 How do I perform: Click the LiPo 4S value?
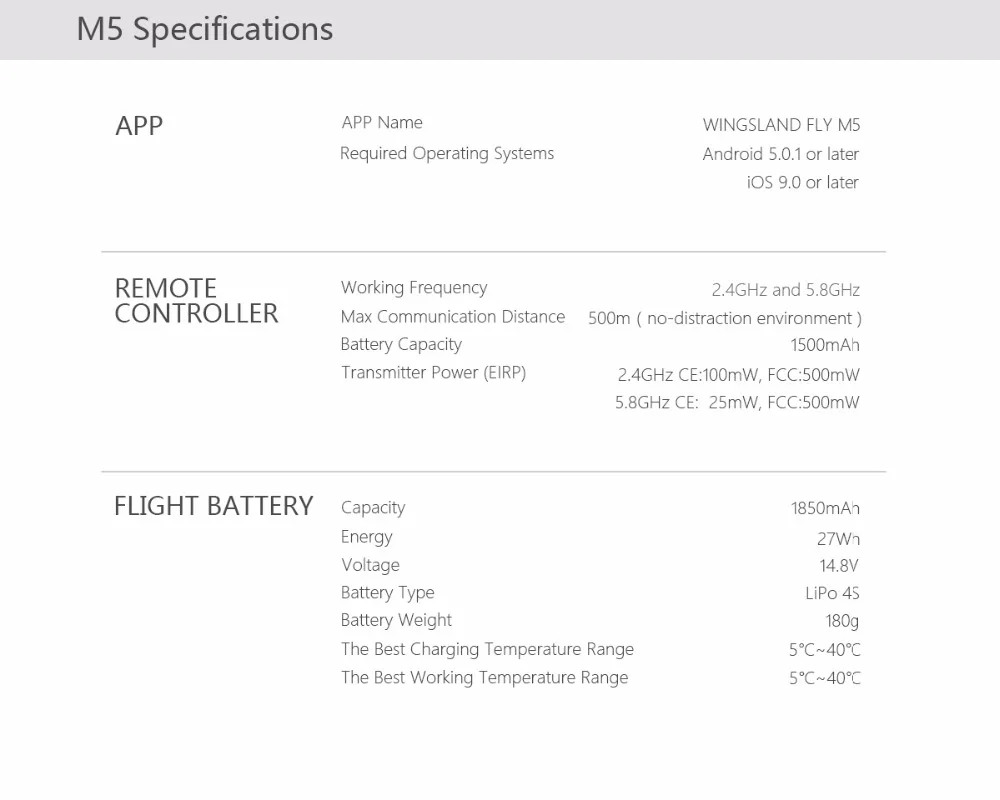pyautogui.click(x=832, y=593)
